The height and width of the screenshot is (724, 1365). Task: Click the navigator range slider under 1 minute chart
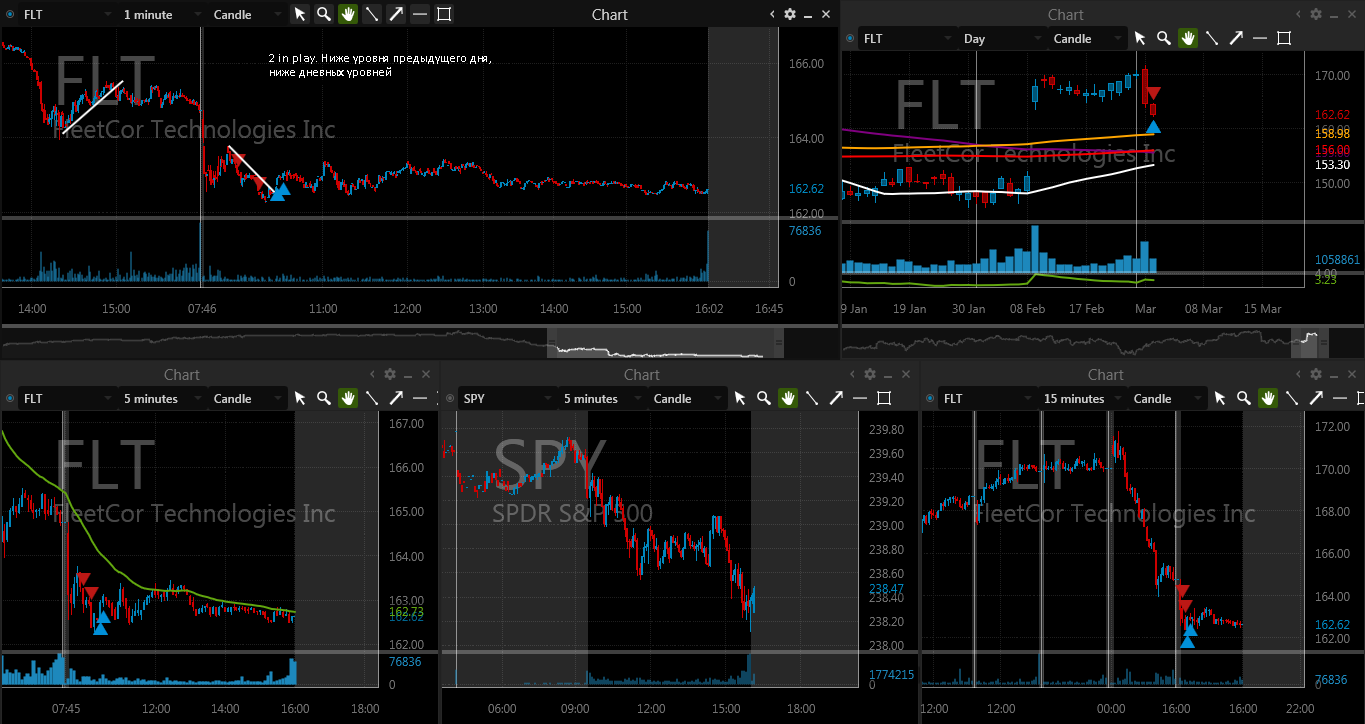(663, 343)
